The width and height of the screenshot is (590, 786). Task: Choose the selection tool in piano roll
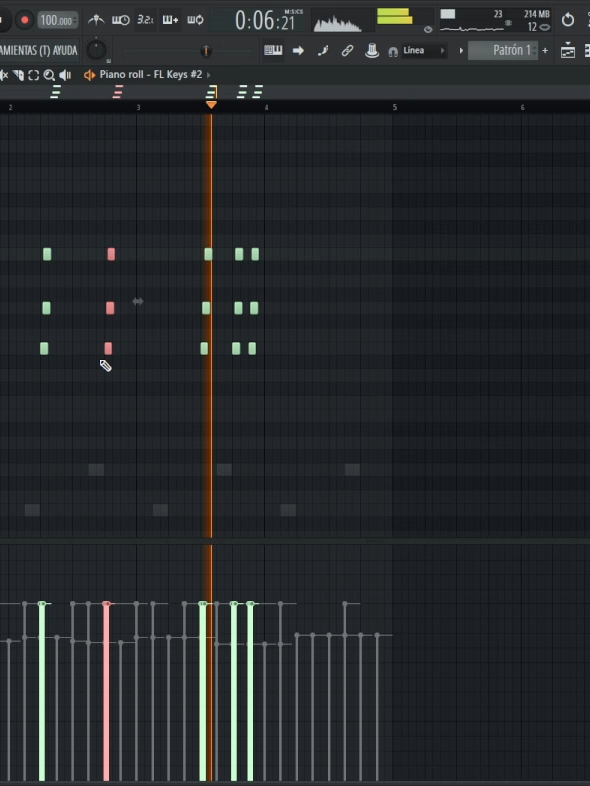pyautogui.click(x=34, y=75)
